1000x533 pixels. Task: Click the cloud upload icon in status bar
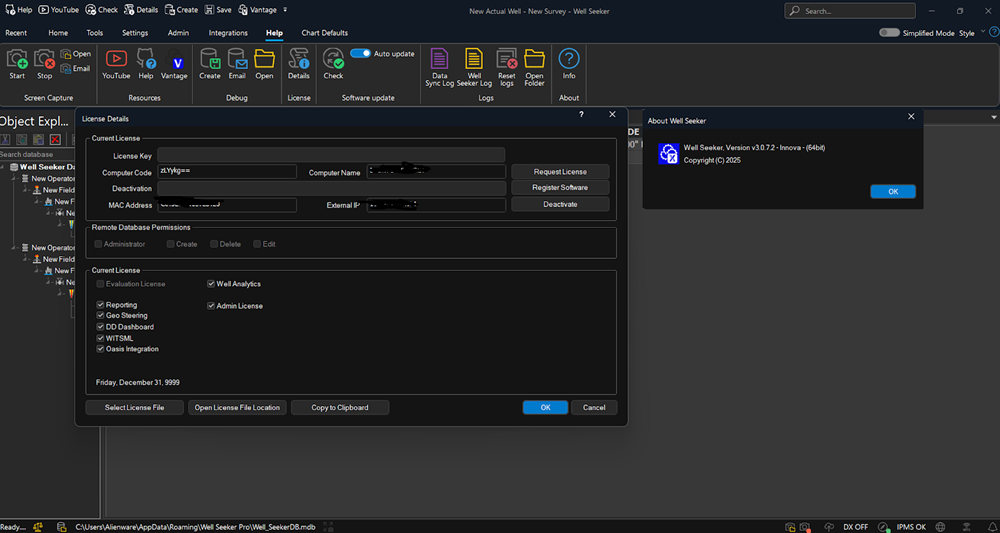pos(829,527)
